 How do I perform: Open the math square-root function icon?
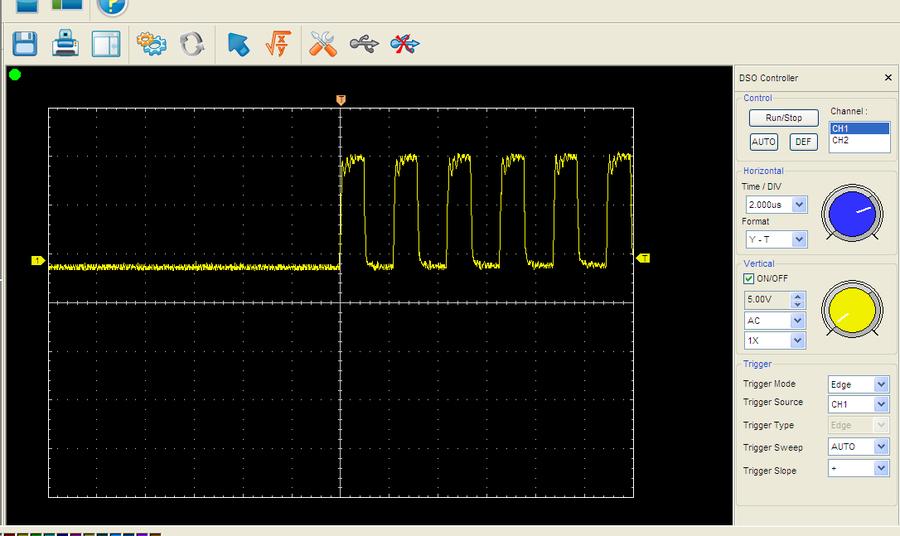point(277,44)
